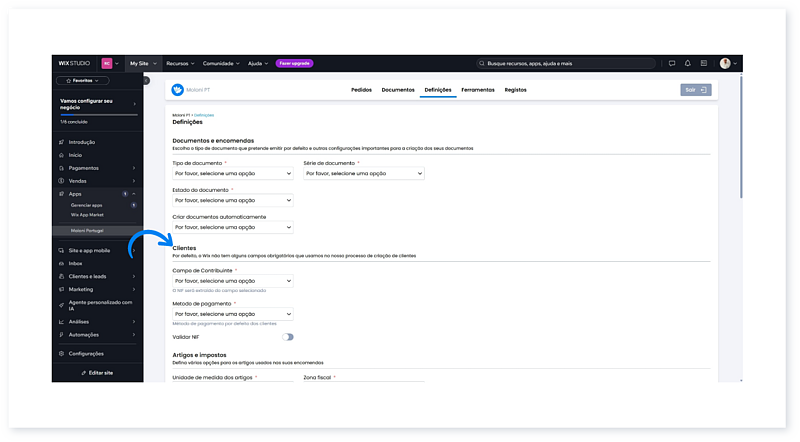Image resolution: width=800 pixels, height=442 pixels.
Task: Click the Fazer upgrade button
Action: pyautogui.click(x=294, y=63)
